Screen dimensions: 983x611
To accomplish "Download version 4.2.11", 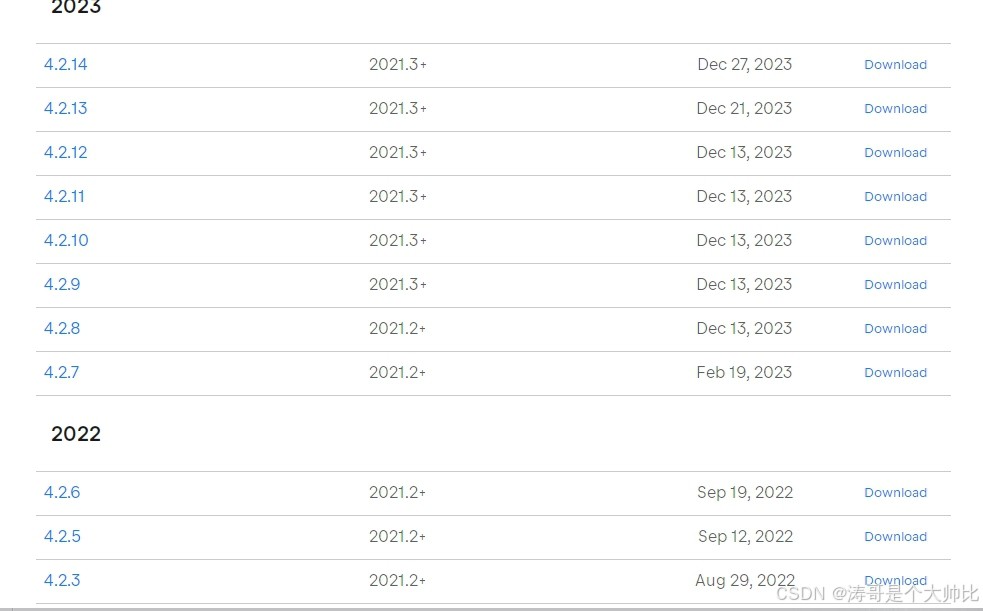I will pyautogui.click(x=895, y=196).
